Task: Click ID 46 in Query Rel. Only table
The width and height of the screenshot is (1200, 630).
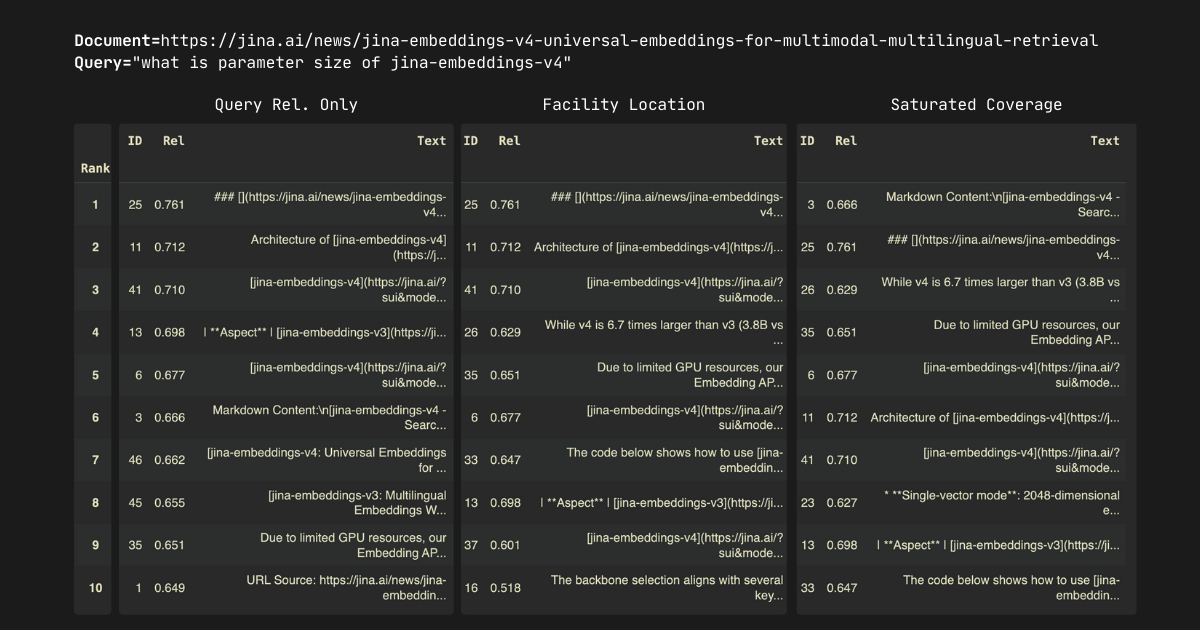Action: pyautogui.click(x=135, y=460)
